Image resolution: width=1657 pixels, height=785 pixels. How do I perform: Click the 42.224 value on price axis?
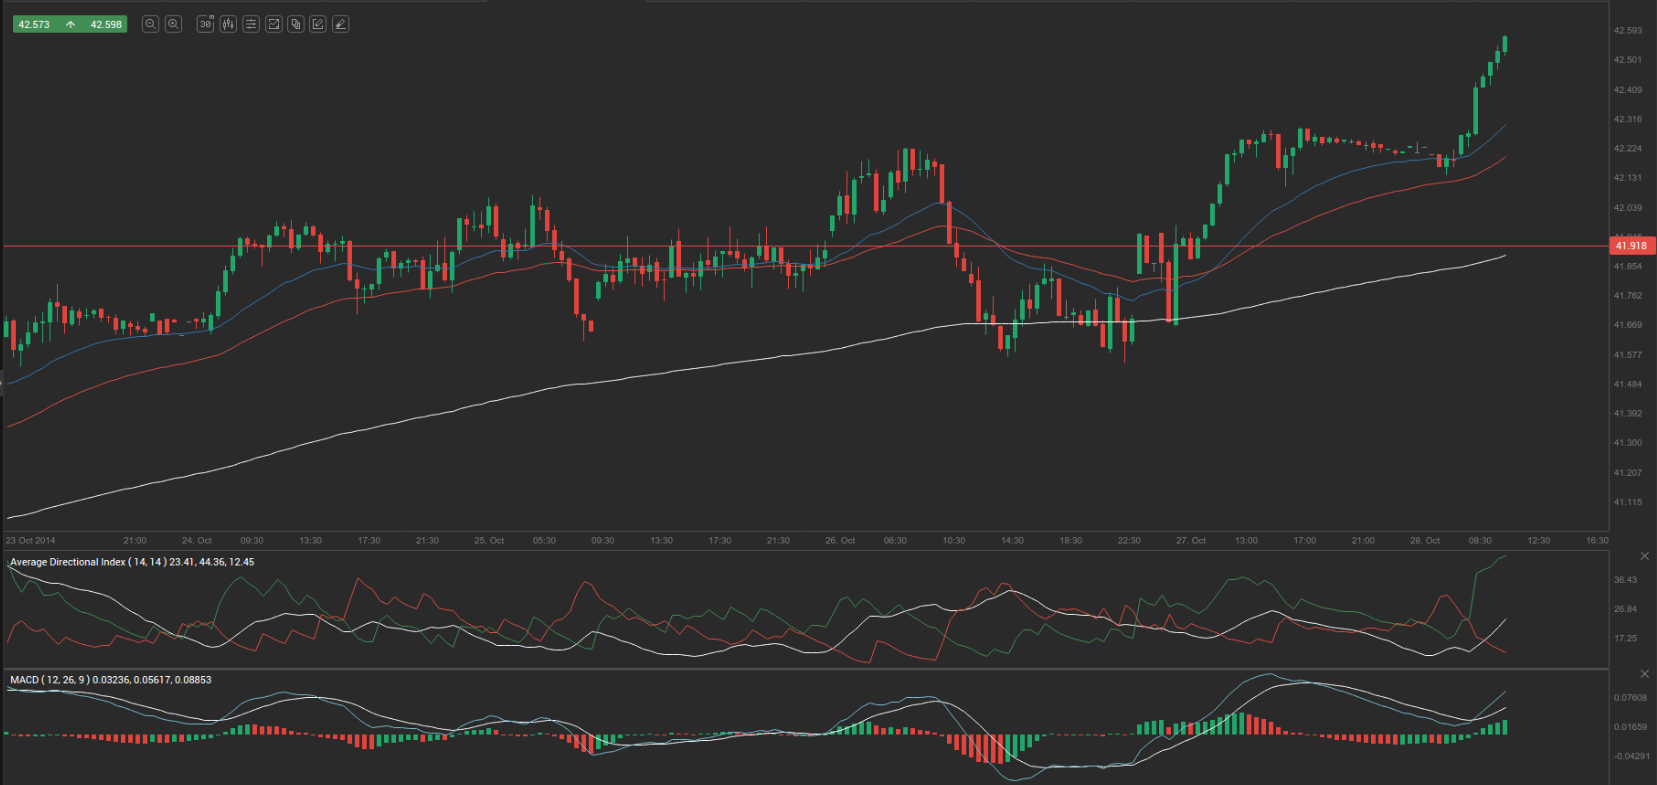click(x=1627, y=148)
